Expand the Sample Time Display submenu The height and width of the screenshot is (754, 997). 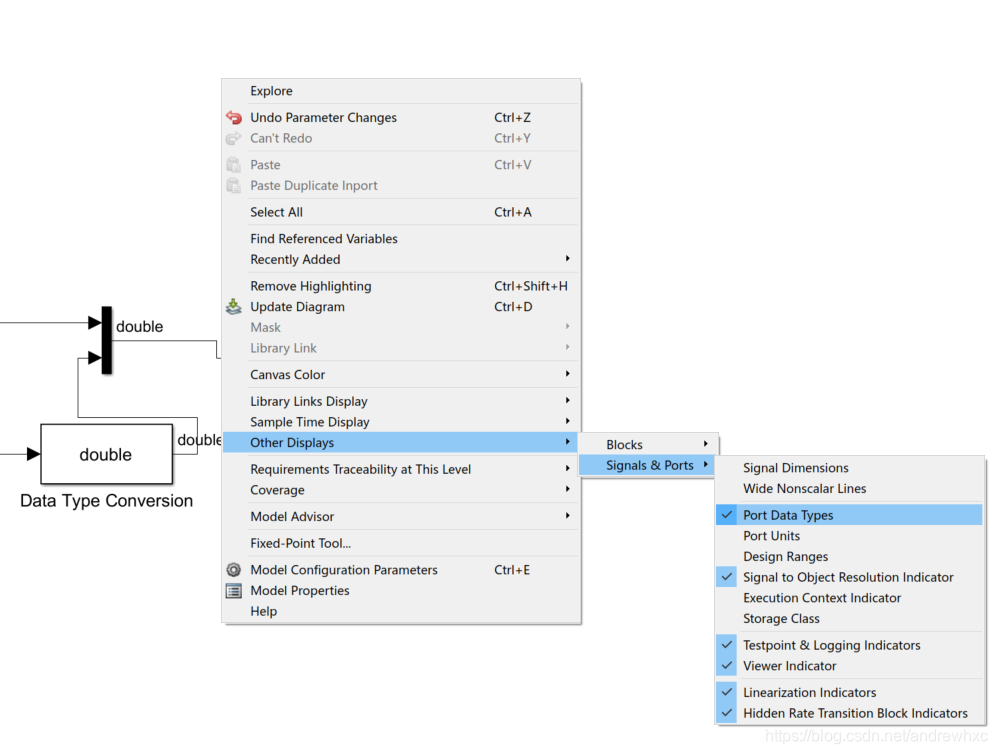[x=401, y=422]
